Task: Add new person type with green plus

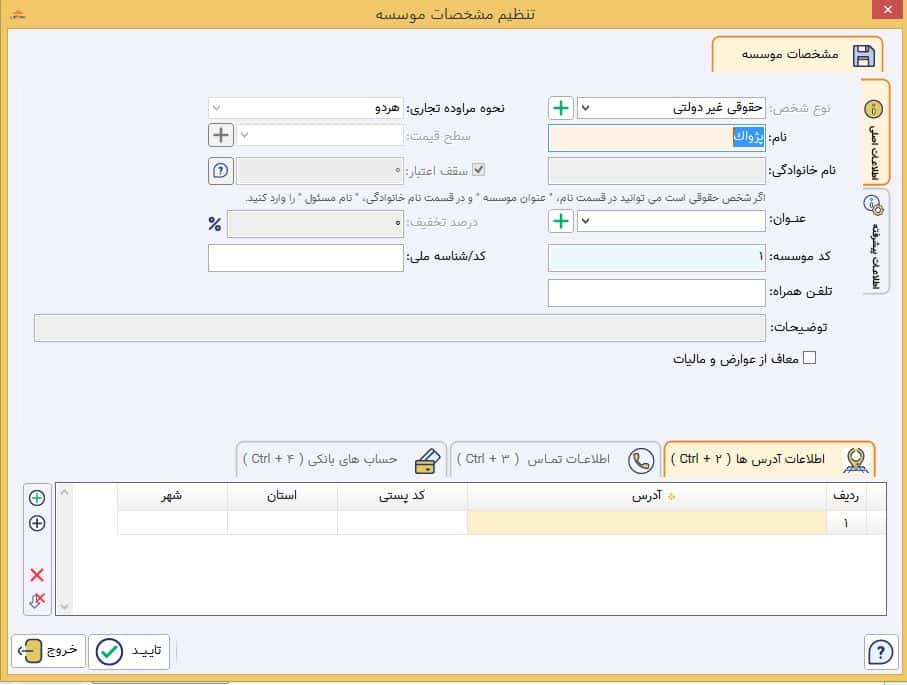Action: tap(561, 108)
